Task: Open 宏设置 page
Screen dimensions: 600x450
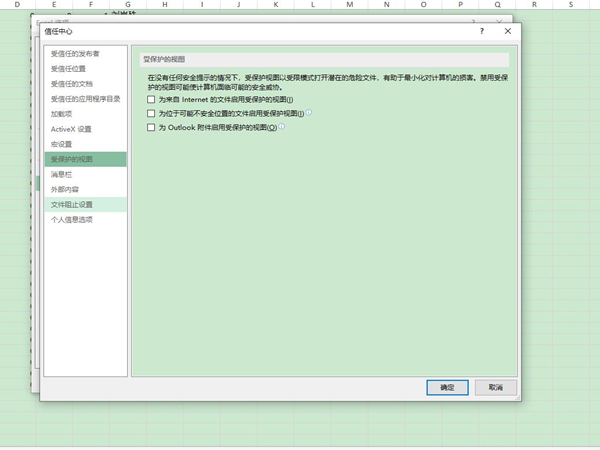Action: tap(85, 144)
